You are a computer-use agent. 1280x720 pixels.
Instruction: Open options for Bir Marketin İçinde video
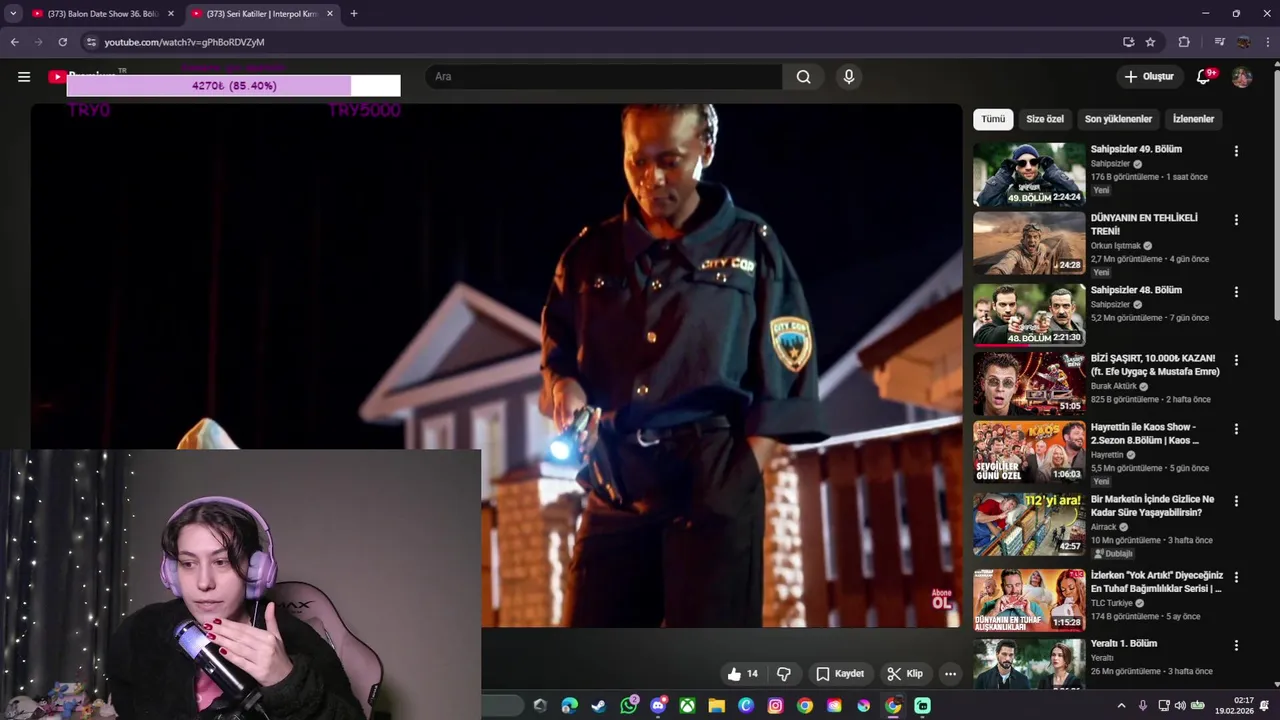click(x=1236, y=501)
